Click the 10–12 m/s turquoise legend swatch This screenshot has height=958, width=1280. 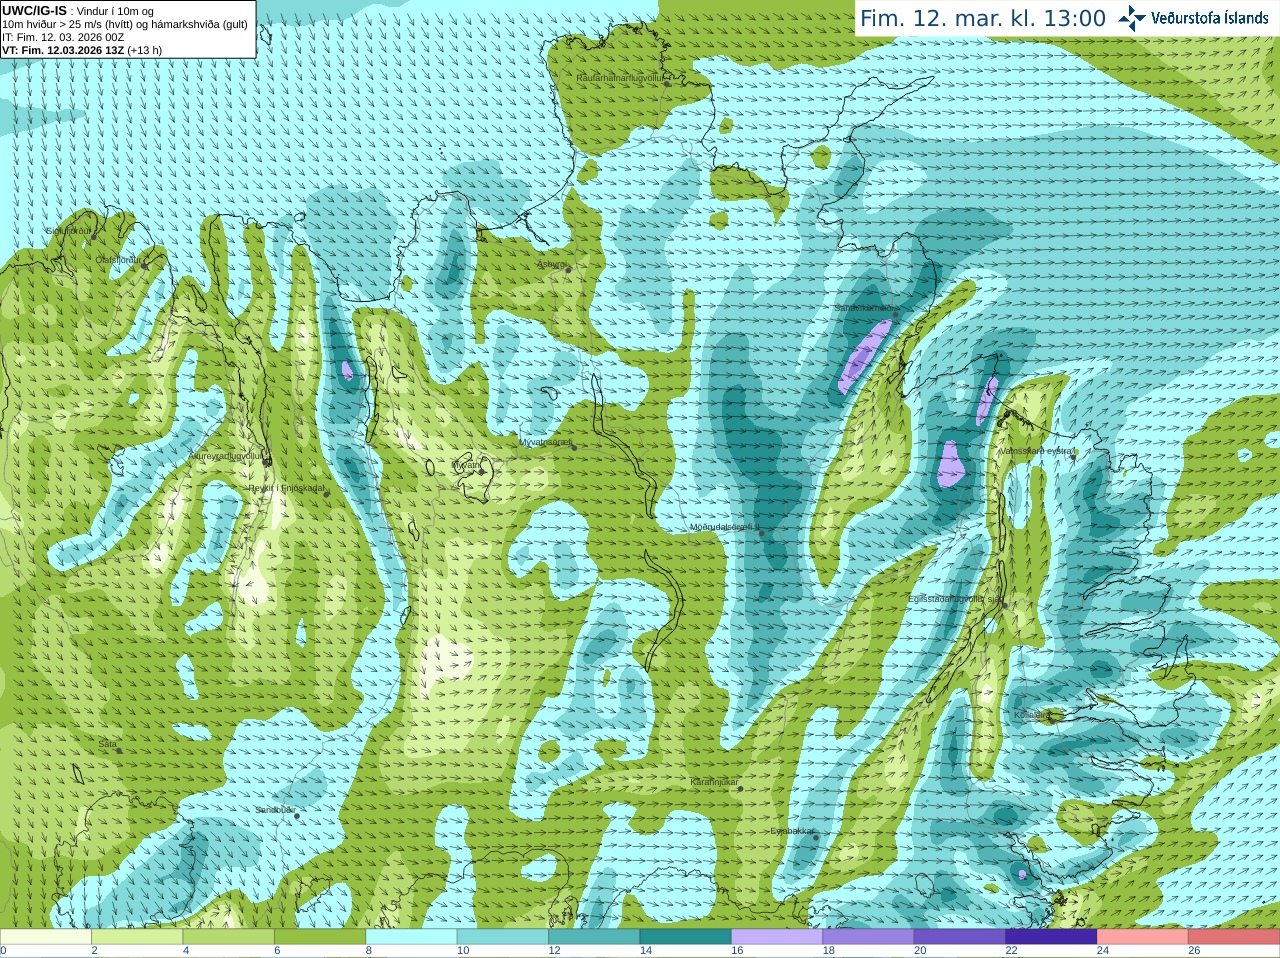pos(503,937)
